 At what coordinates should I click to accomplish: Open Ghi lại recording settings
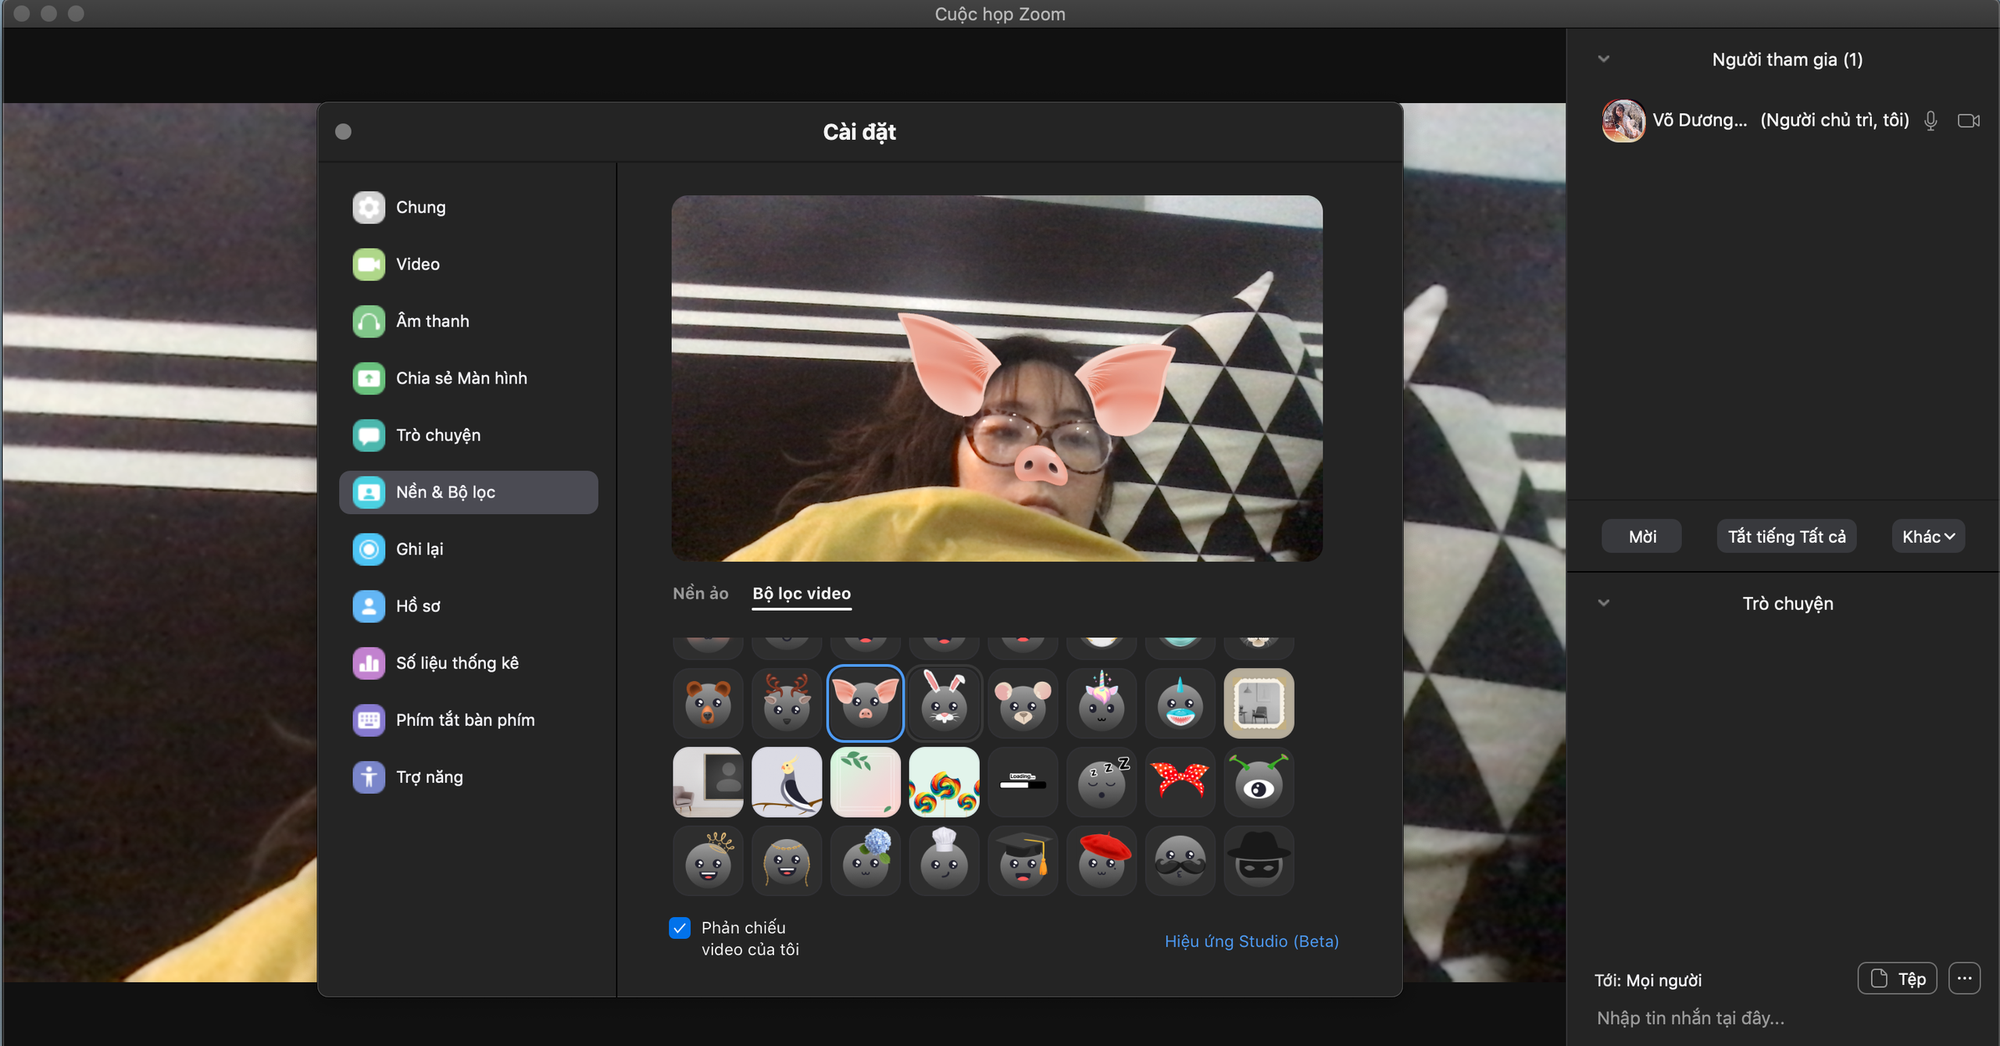[468, 549]
